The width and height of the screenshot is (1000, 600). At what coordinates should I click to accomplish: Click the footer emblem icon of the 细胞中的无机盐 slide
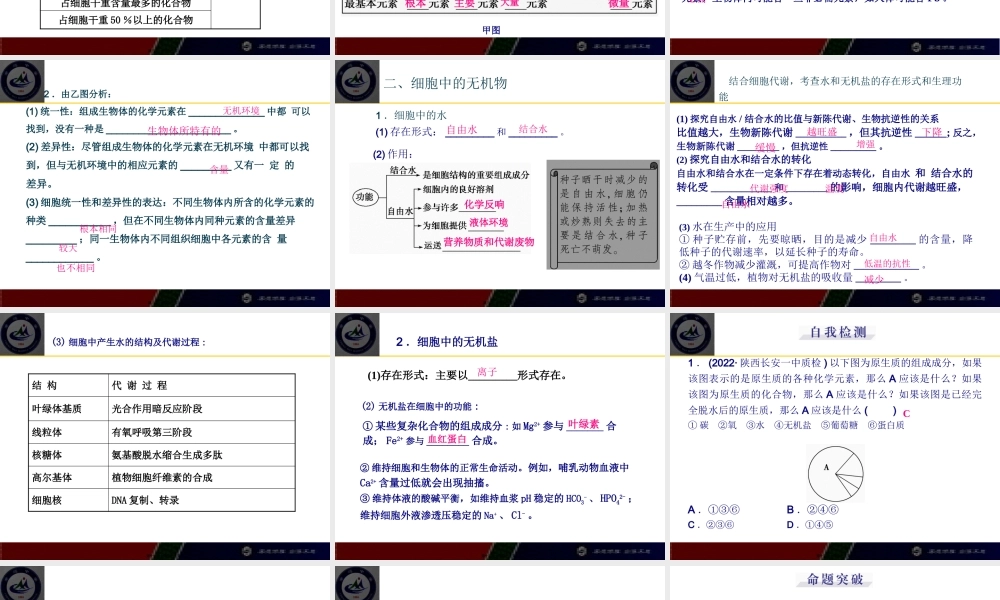pyautogui.click(x=582, y=551)
